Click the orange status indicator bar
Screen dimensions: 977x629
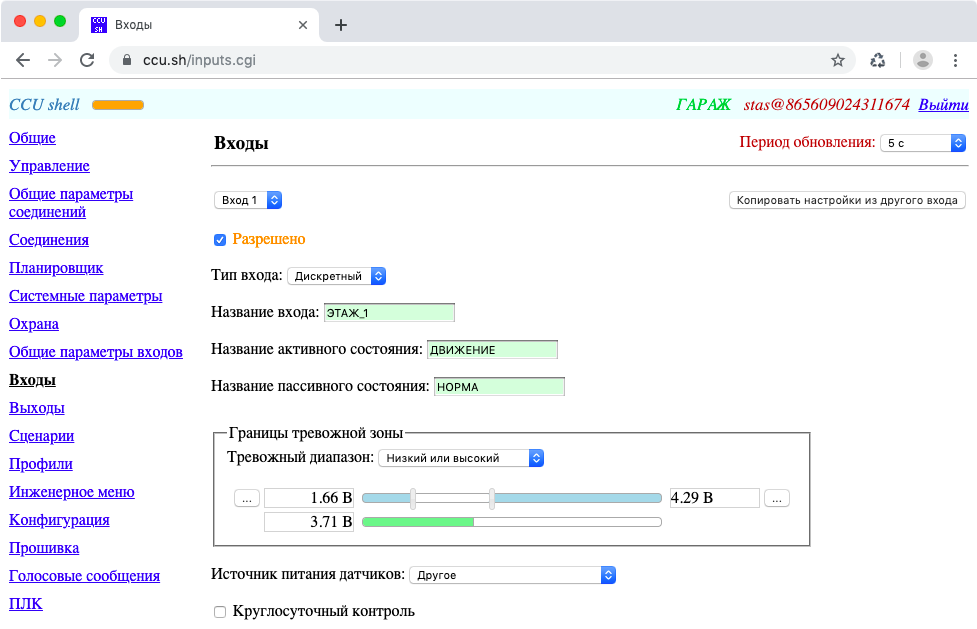118,105
